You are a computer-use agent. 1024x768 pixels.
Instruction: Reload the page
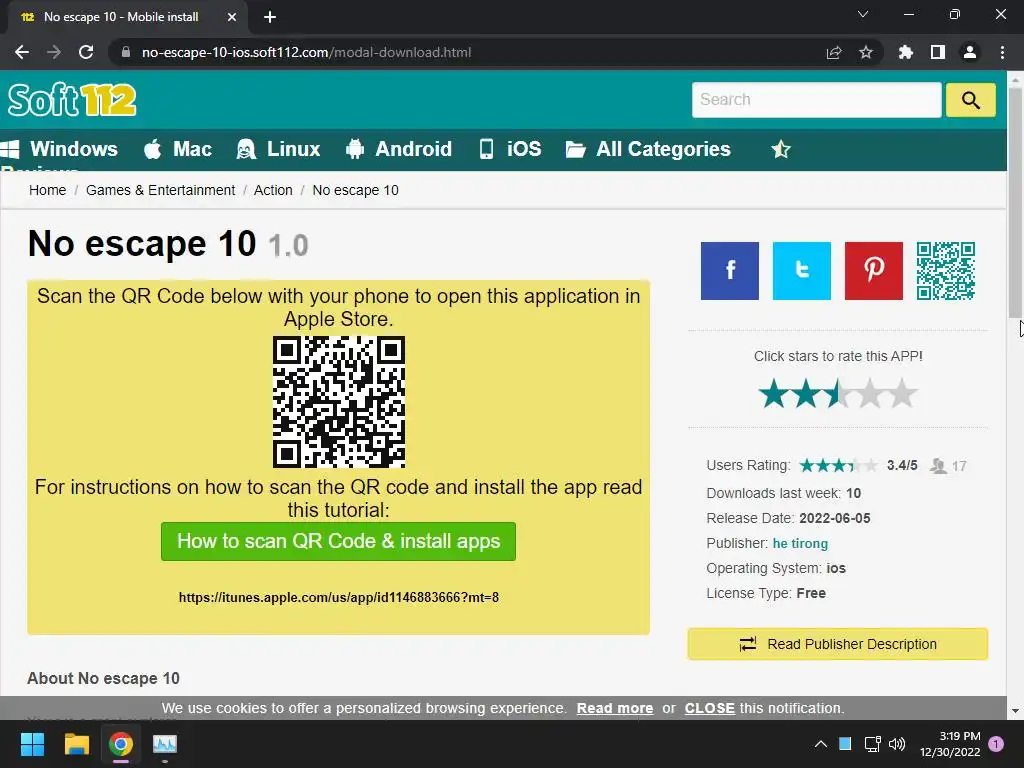(x=86, y=52)
